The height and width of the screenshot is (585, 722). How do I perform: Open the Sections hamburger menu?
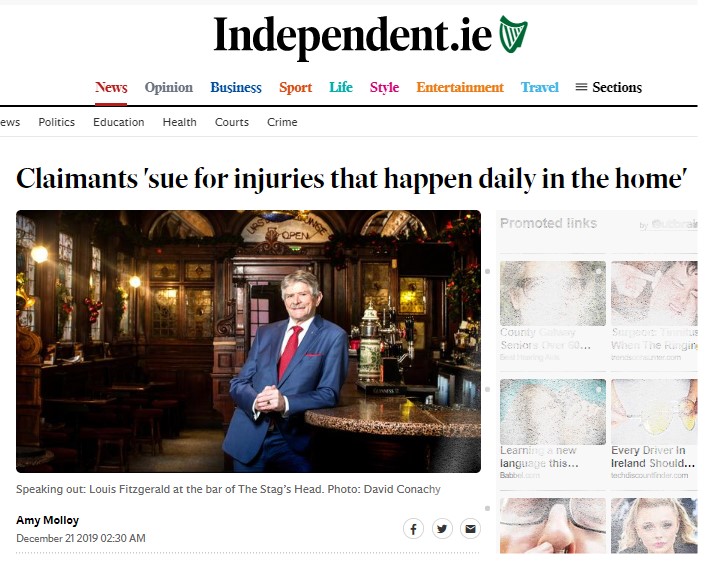tap(608, 87)
